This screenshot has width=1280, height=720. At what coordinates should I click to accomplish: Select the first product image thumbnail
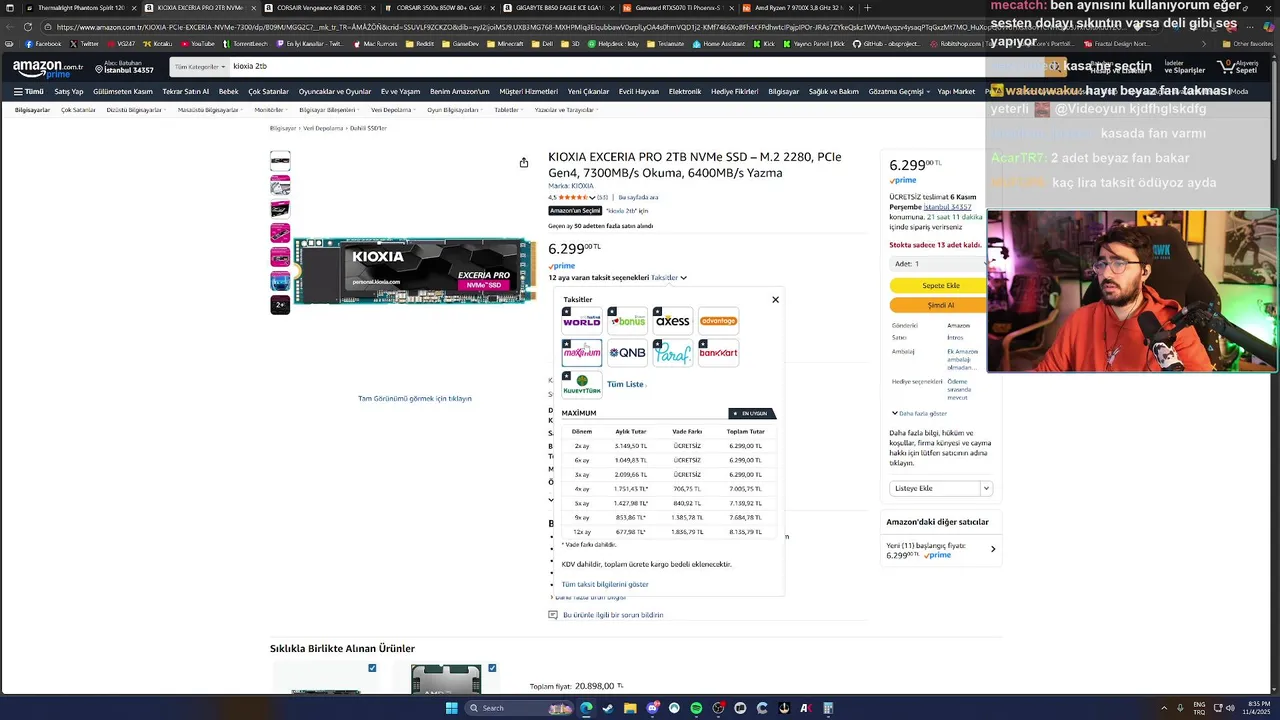click(280, 161)
